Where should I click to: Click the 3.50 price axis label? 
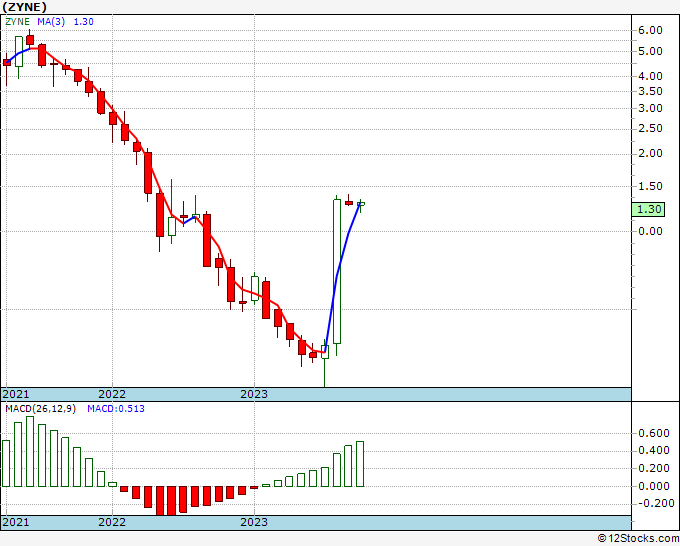(x=650, y=92)
